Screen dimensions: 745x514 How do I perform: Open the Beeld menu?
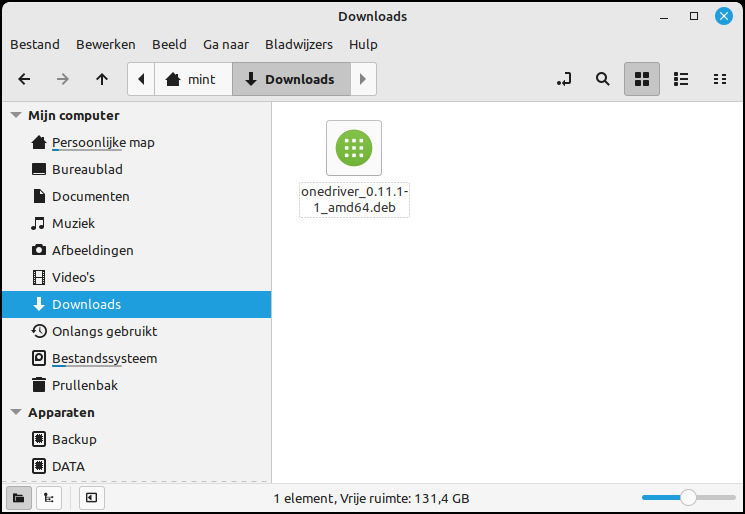(x=169, y=44)
